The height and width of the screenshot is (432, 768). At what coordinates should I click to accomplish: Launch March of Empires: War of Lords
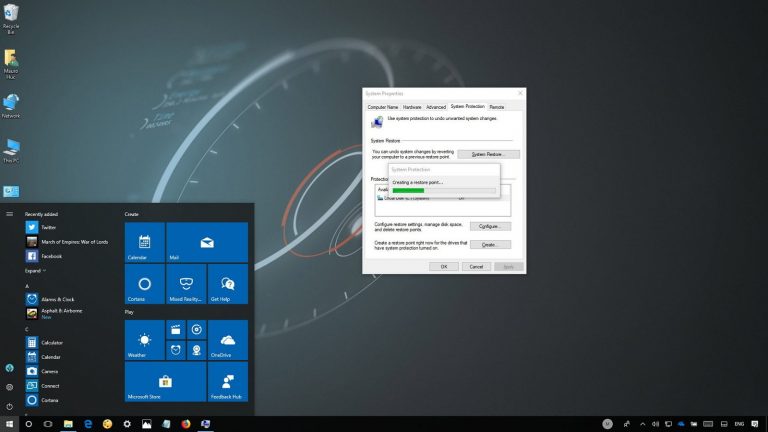click(67, 241)
